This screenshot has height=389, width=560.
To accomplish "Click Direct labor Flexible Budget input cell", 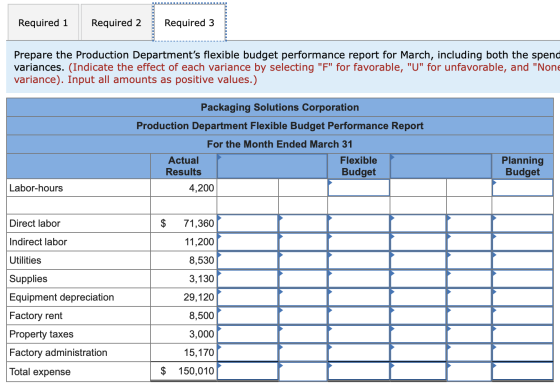I will click(x=359, y=224).
